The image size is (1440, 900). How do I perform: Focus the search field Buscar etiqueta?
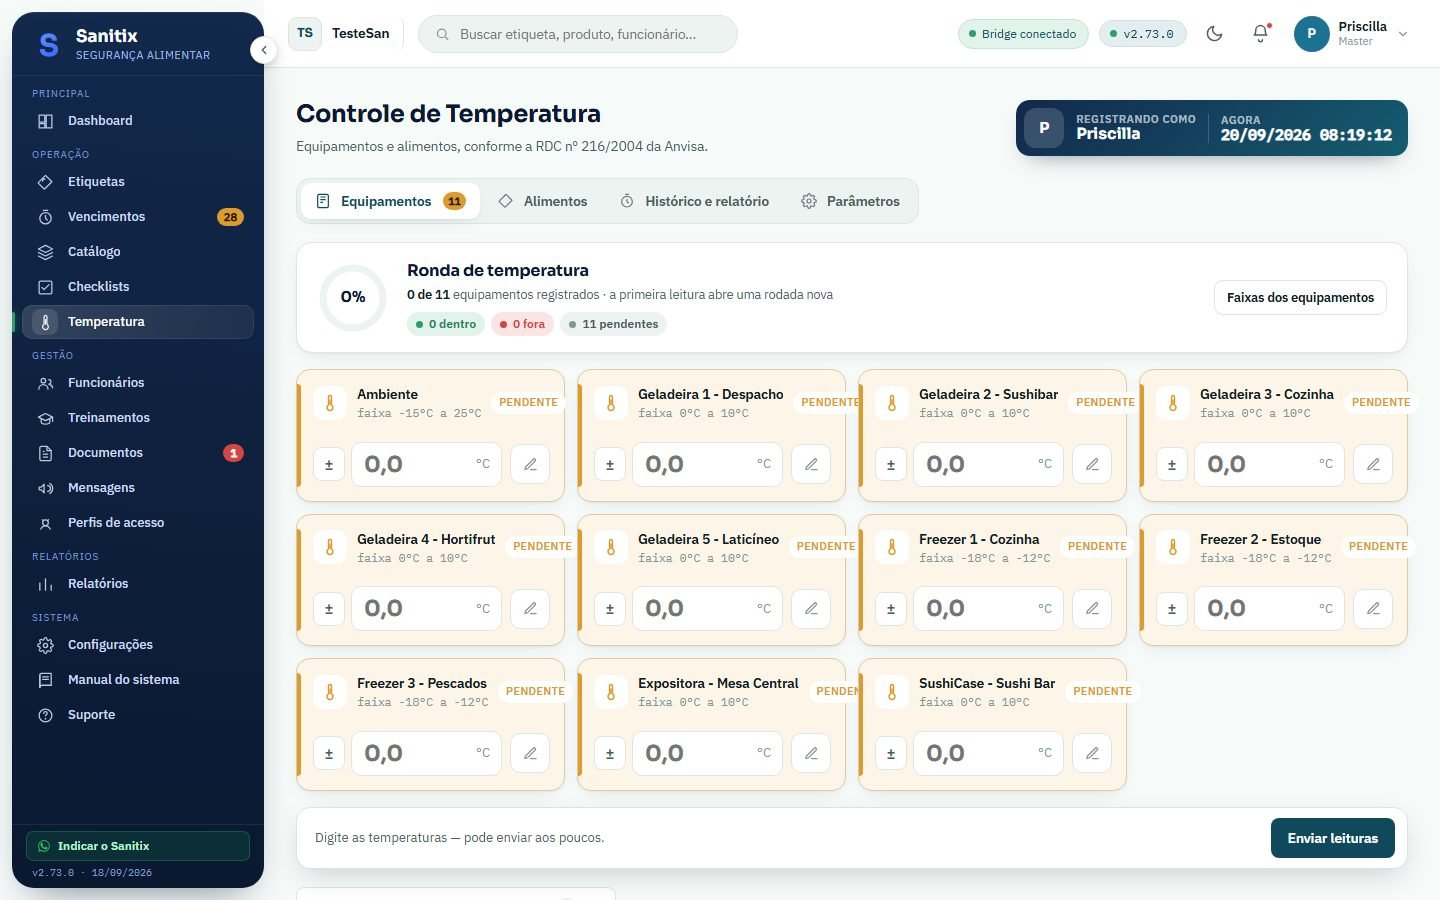click(578, 34)
